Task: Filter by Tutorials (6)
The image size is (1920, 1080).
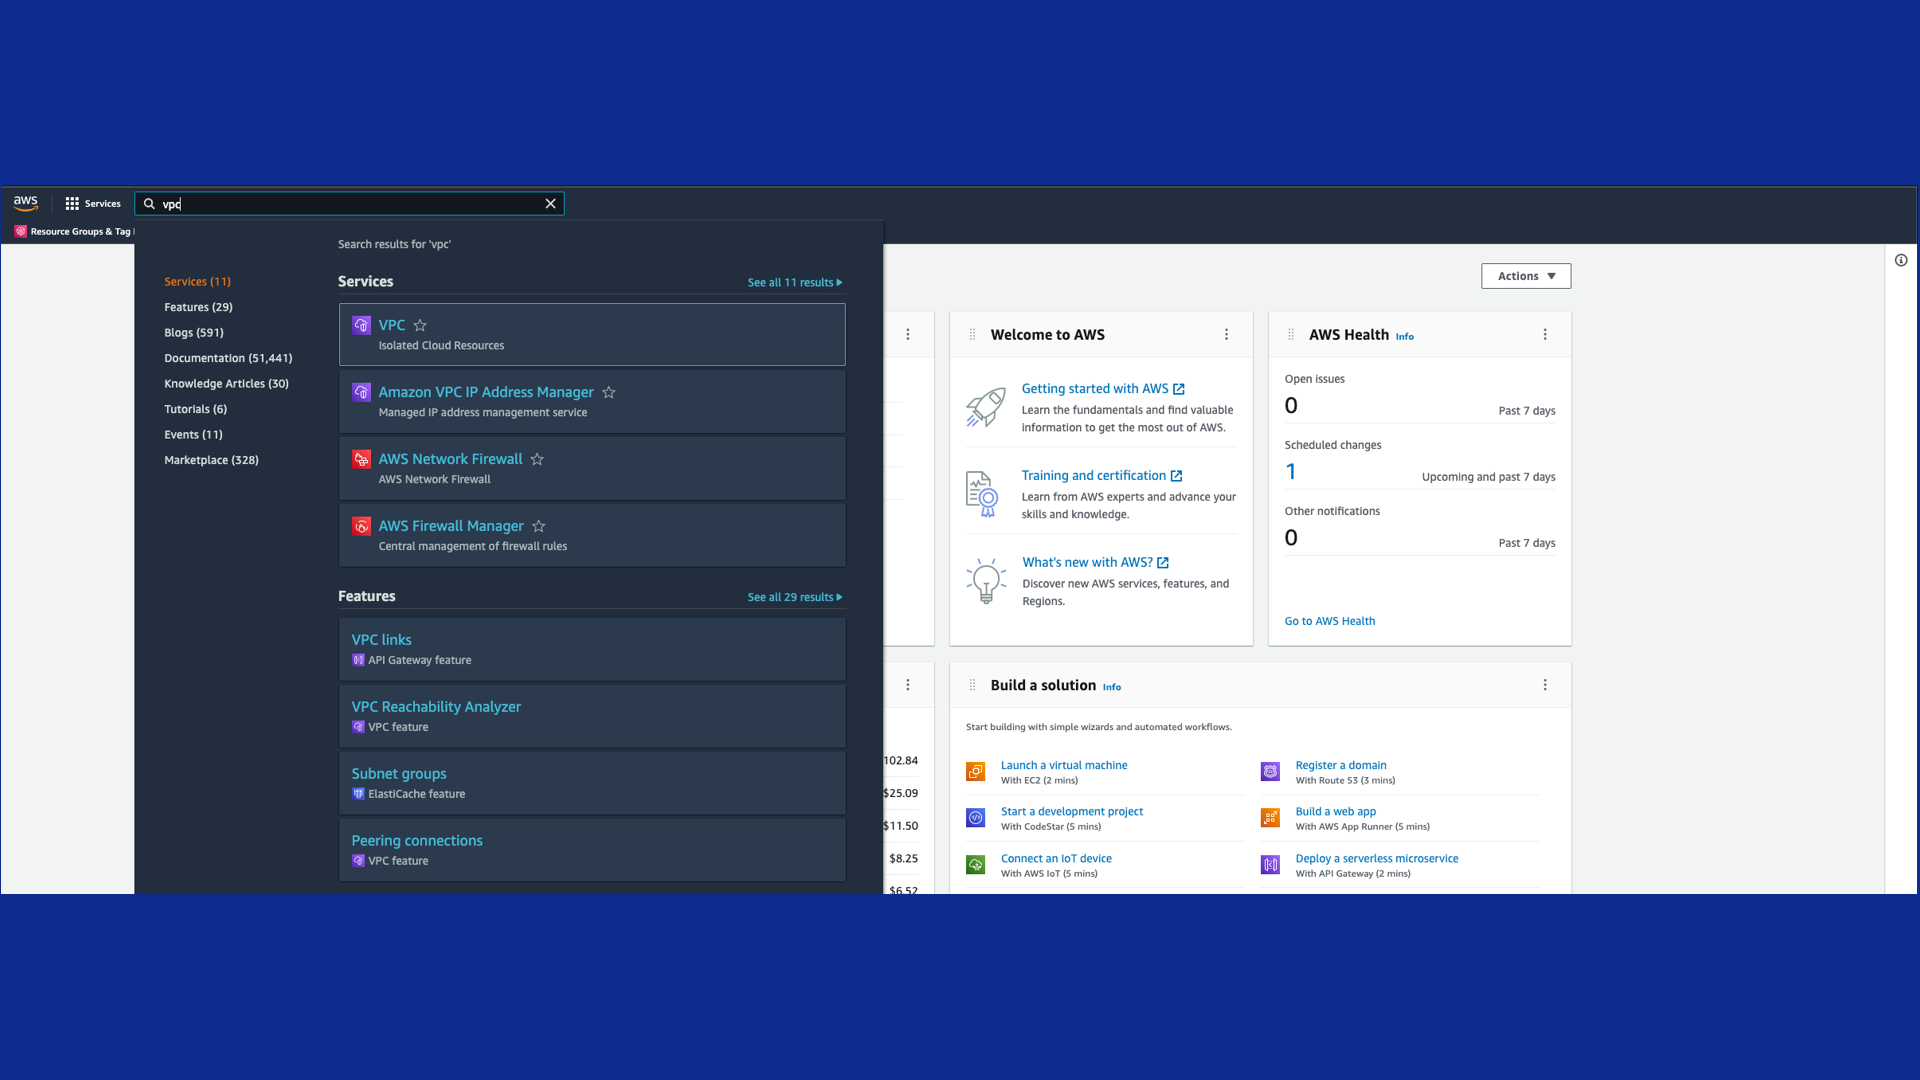Action: (x=195, y=409)
